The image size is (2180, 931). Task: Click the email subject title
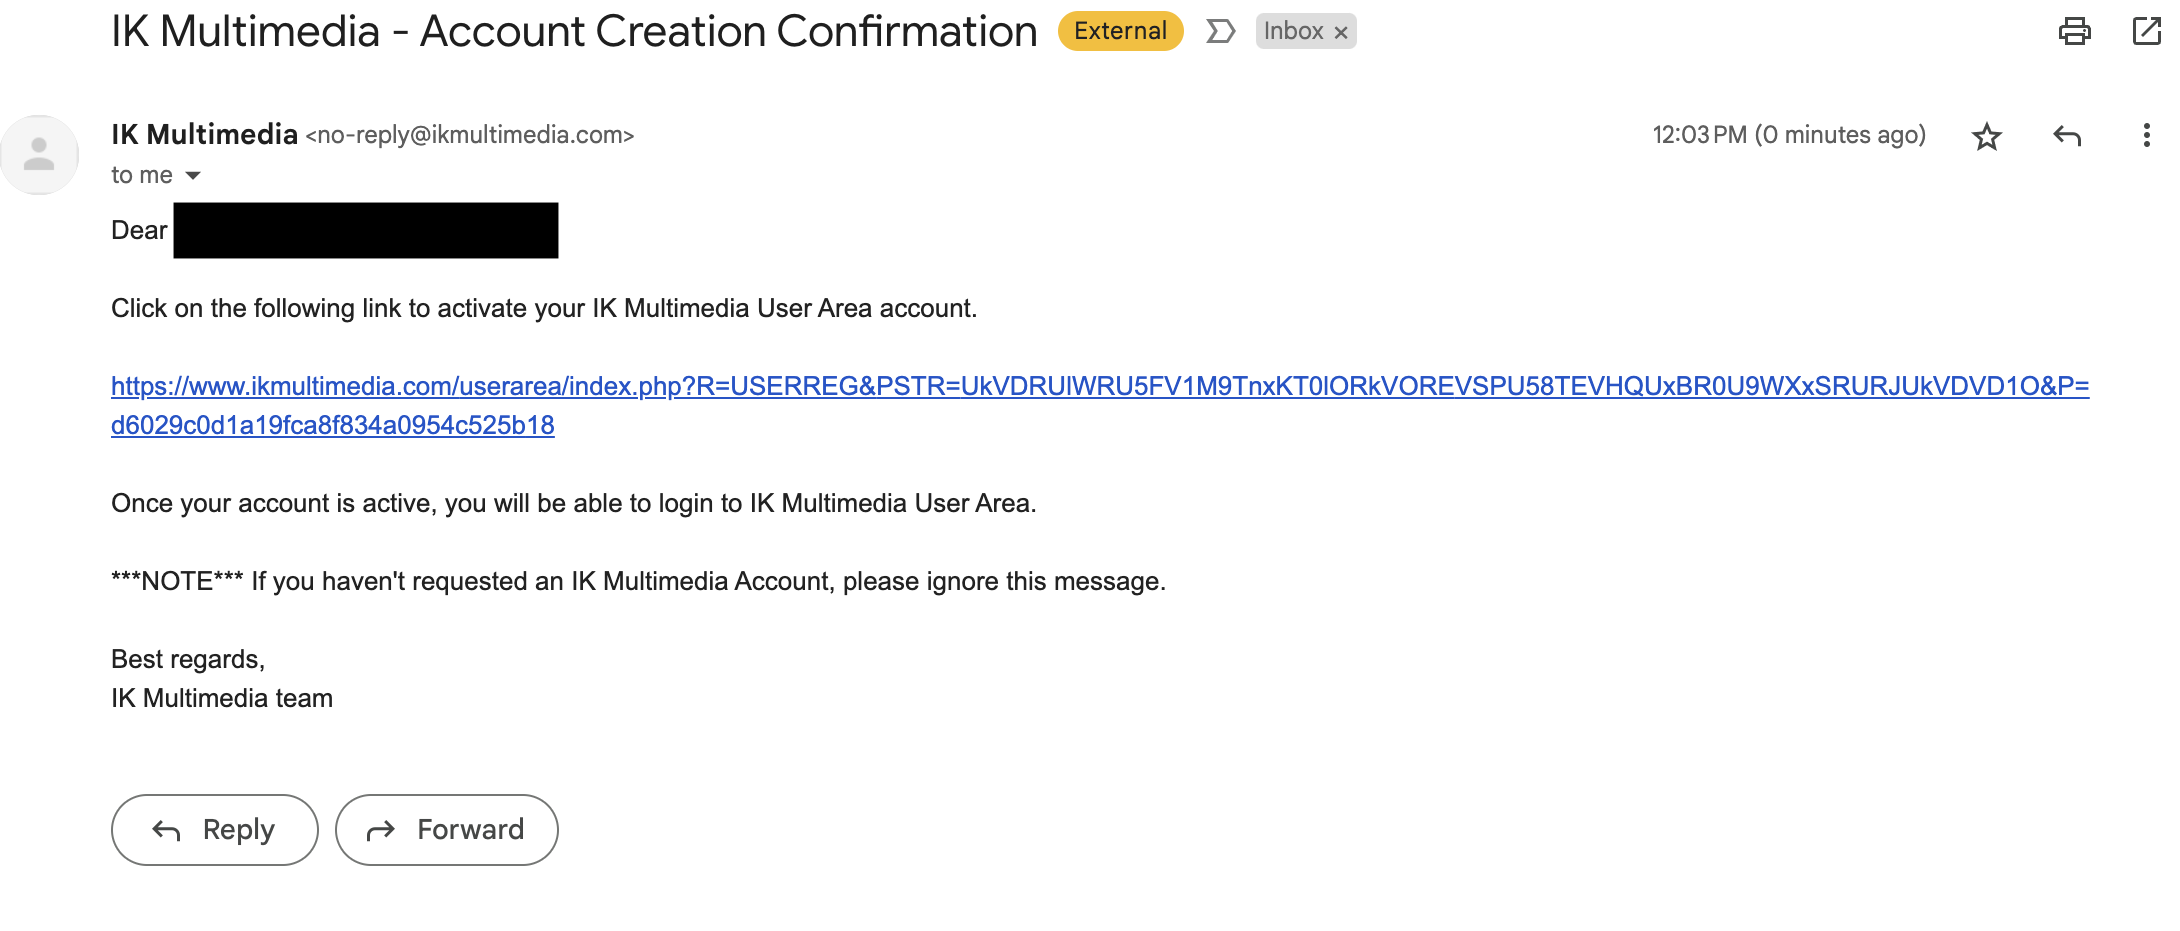click(573, 32)
